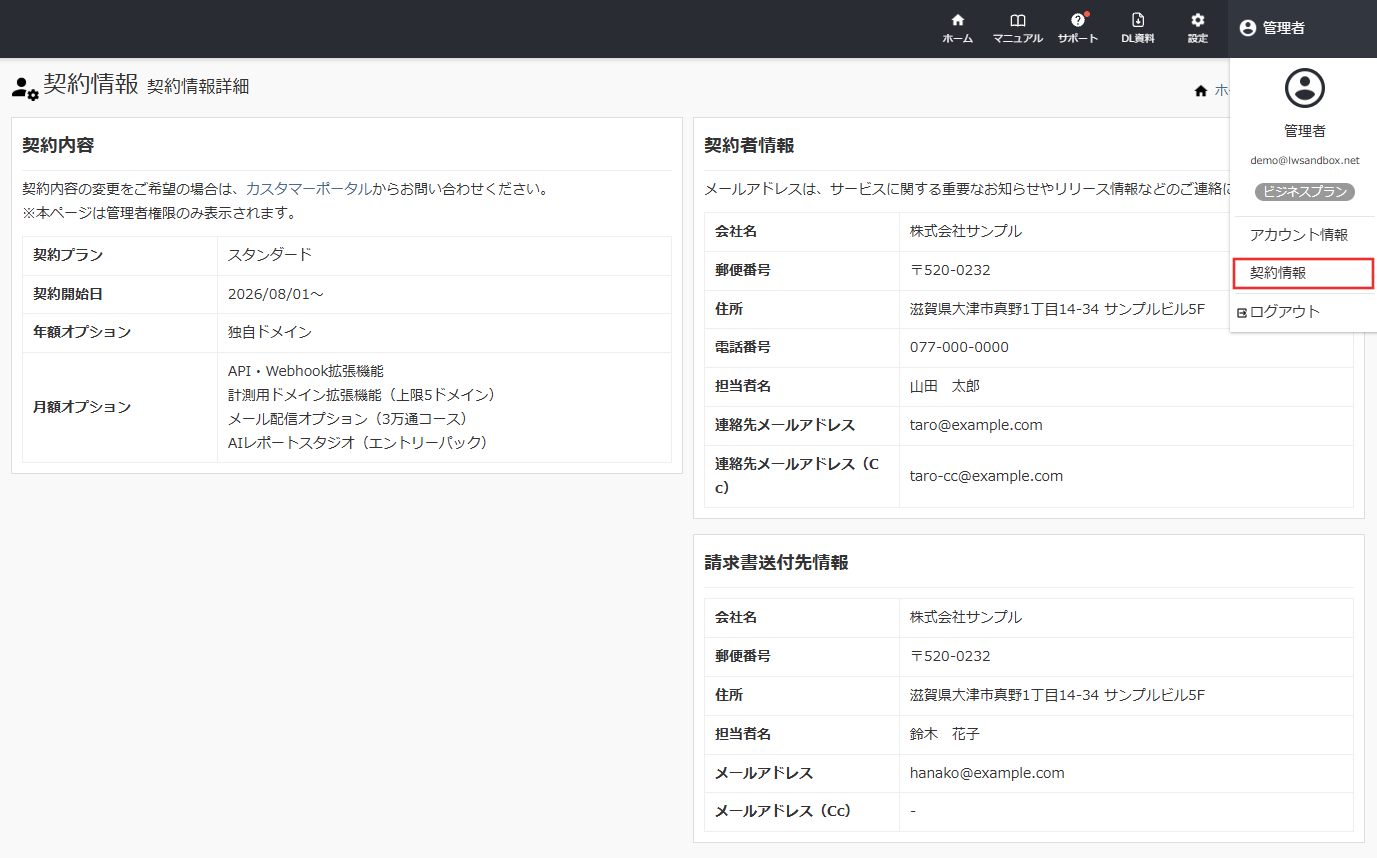The image size is (1377, 858).
Task: Click the start date 2026/08/01～
Action: coord(276,294)
